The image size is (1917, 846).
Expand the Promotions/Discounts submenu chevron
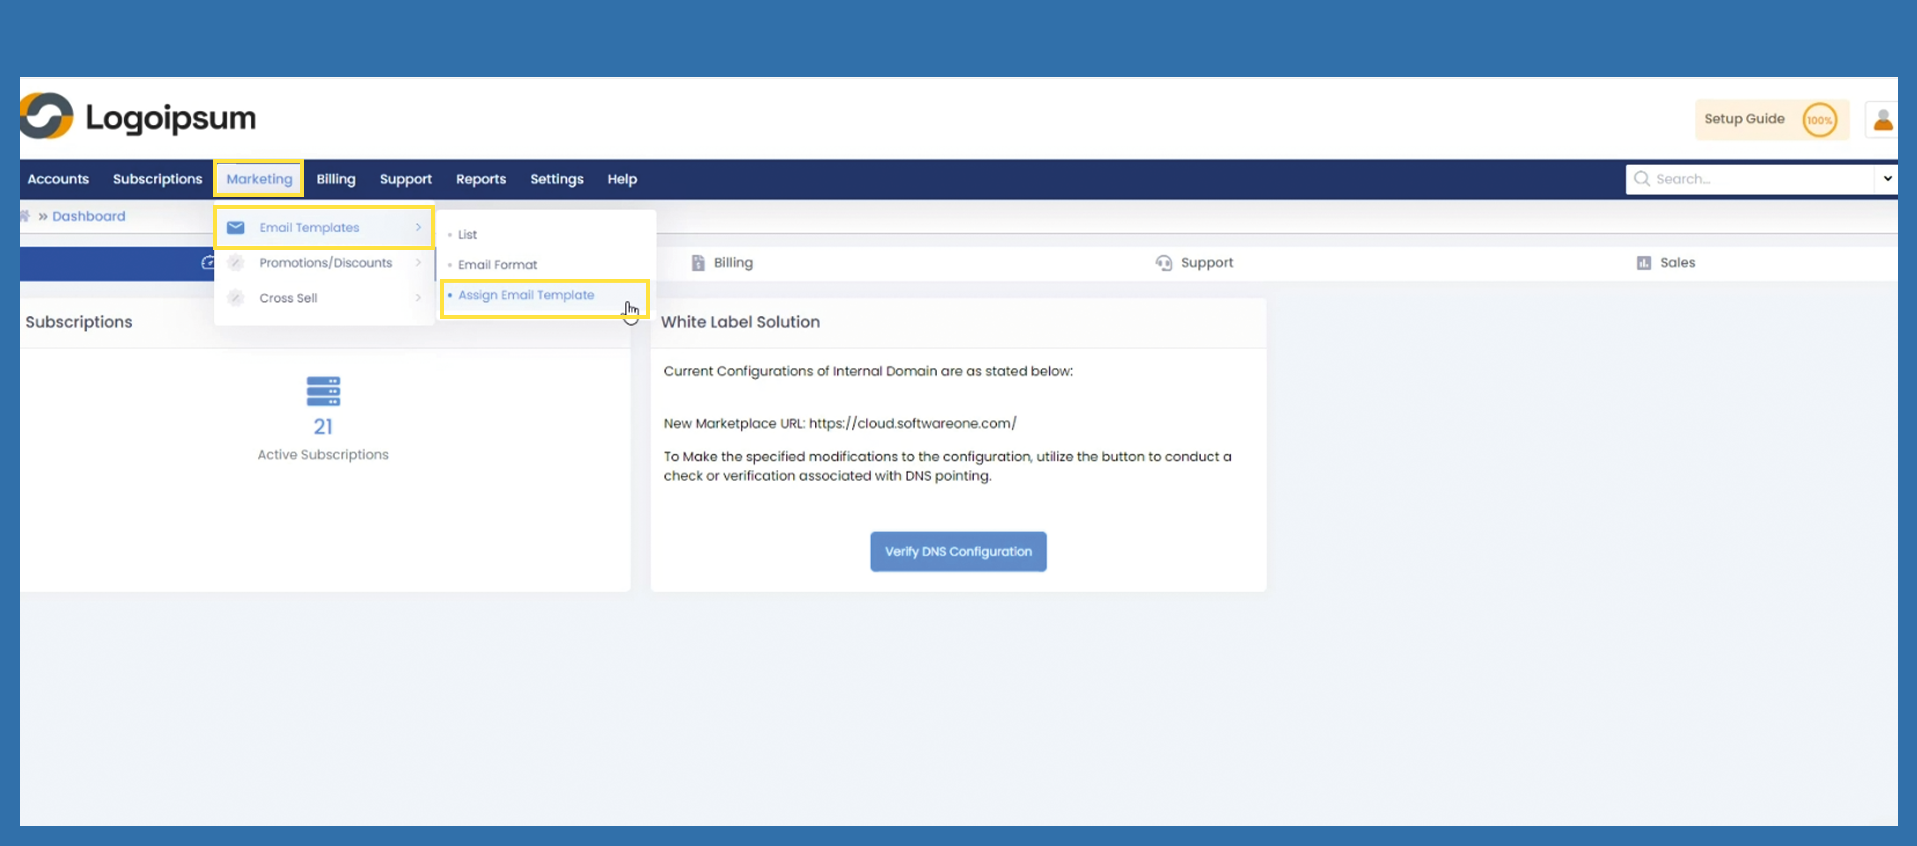[418, 263]
